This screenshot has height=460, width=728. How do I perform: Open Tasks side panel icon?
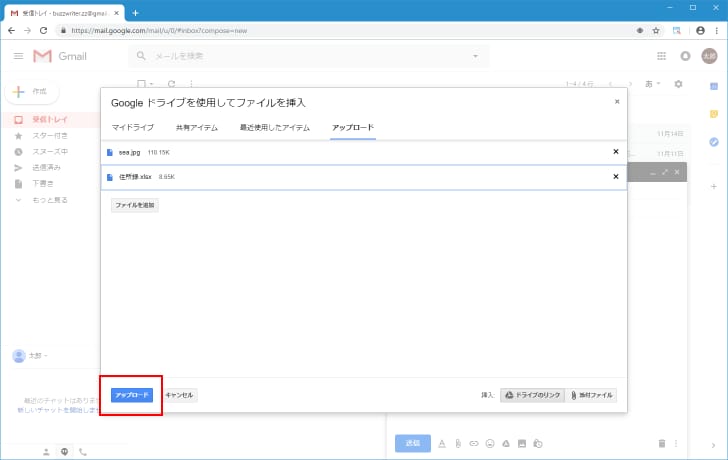tap(714, 142)
